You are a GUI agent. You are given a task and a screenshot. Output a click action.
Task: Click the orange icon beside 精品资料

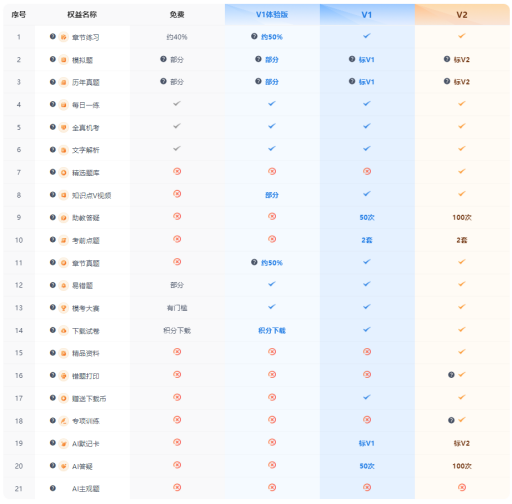coord(63,353)
